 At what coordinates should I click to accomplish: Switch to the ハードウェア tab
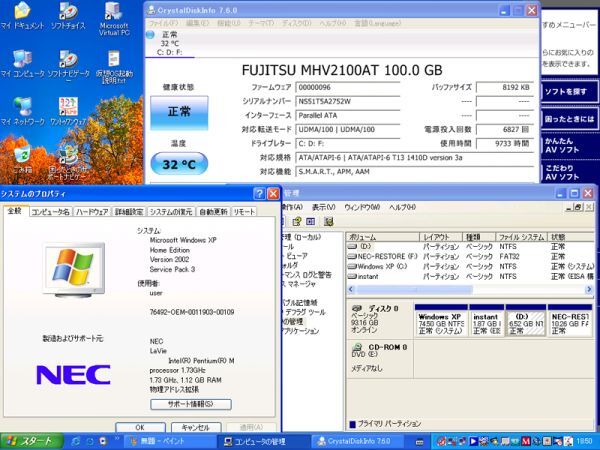(x=92, y=212)
